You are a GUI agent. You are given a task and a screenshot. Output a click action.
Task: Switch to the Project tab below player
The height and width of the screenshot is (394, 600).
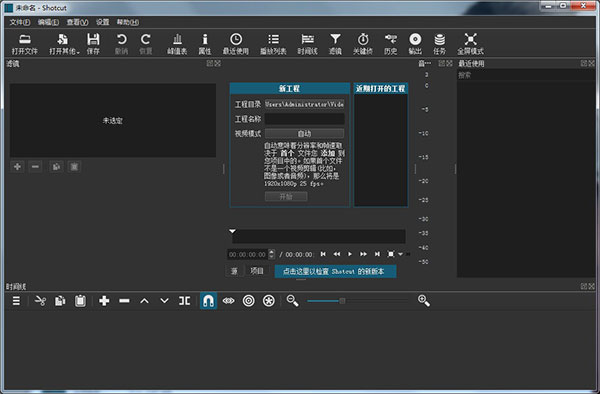257,271
